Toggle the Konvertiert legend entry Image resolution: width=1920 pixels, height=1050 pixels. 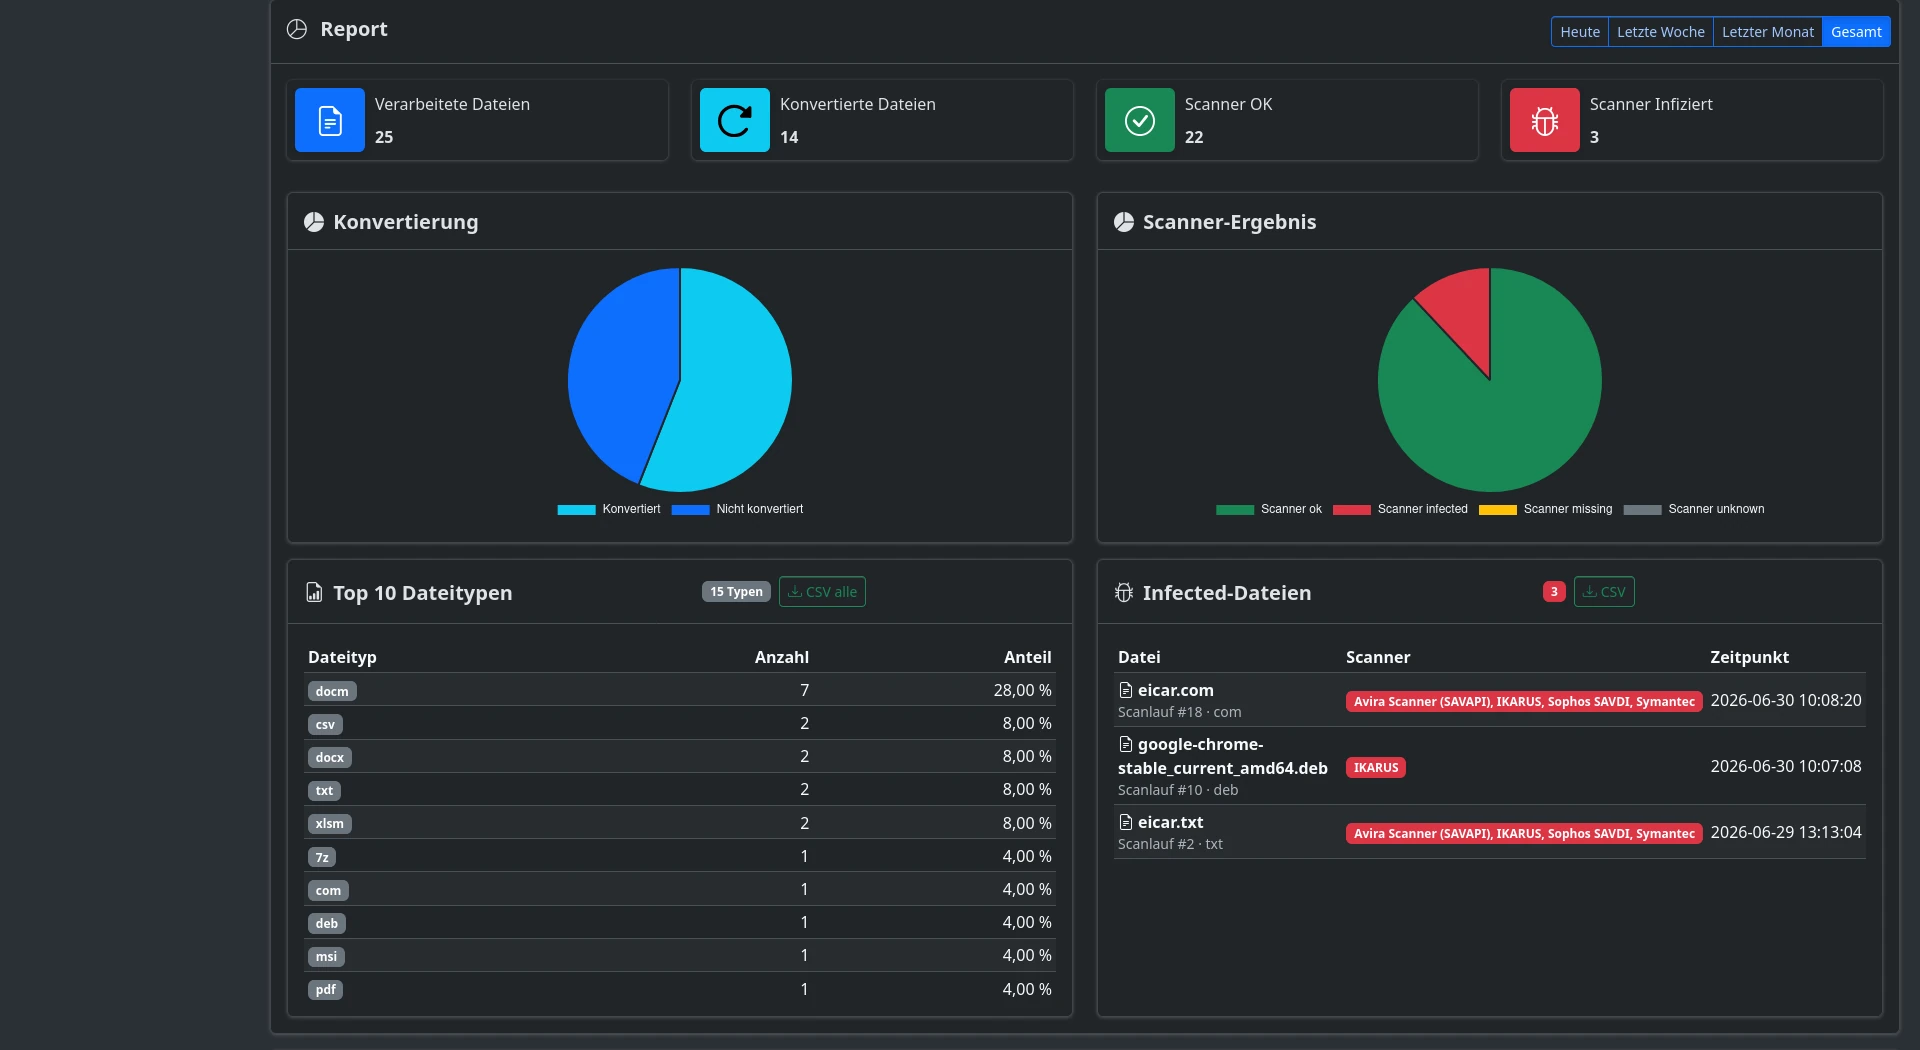[609, 509]
